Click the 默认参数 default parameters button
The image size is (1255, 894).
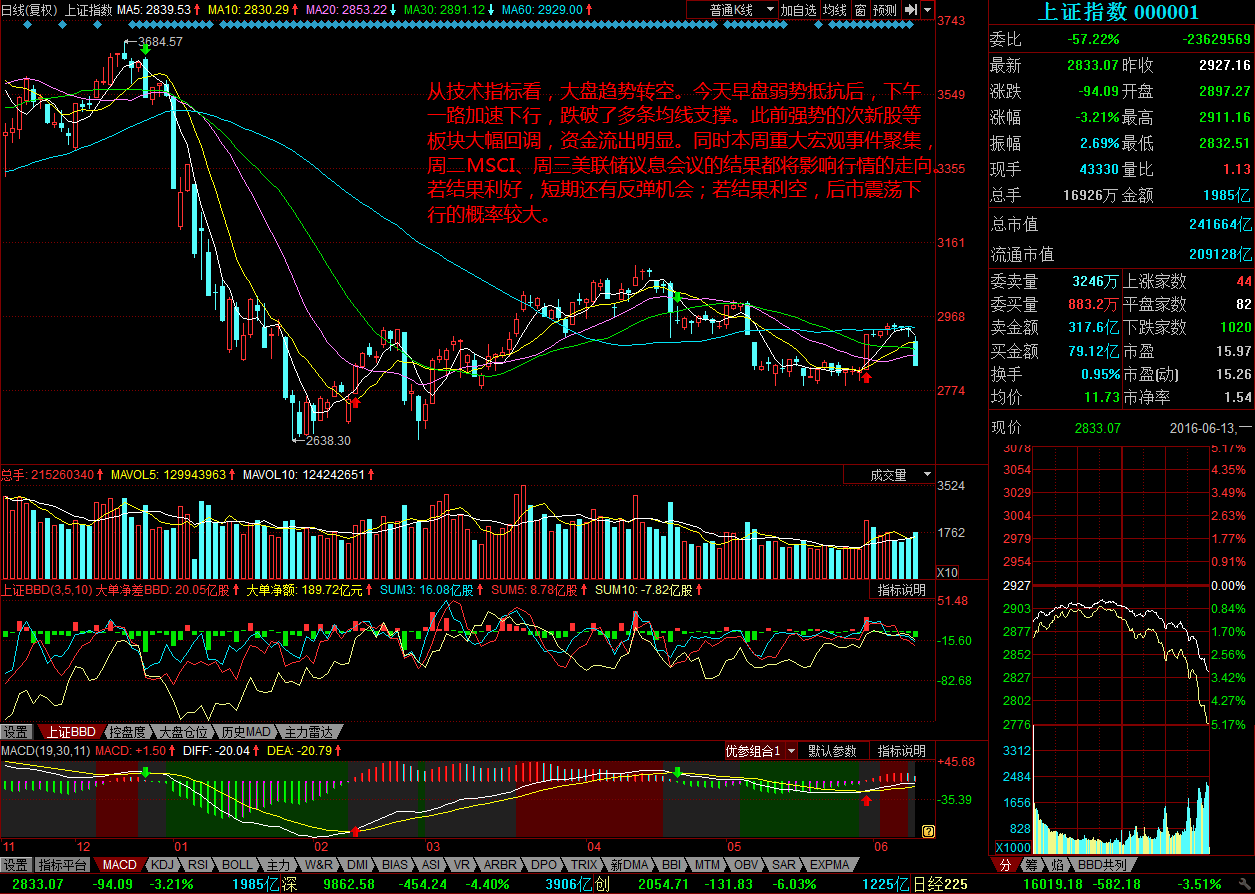click(832, 751)
